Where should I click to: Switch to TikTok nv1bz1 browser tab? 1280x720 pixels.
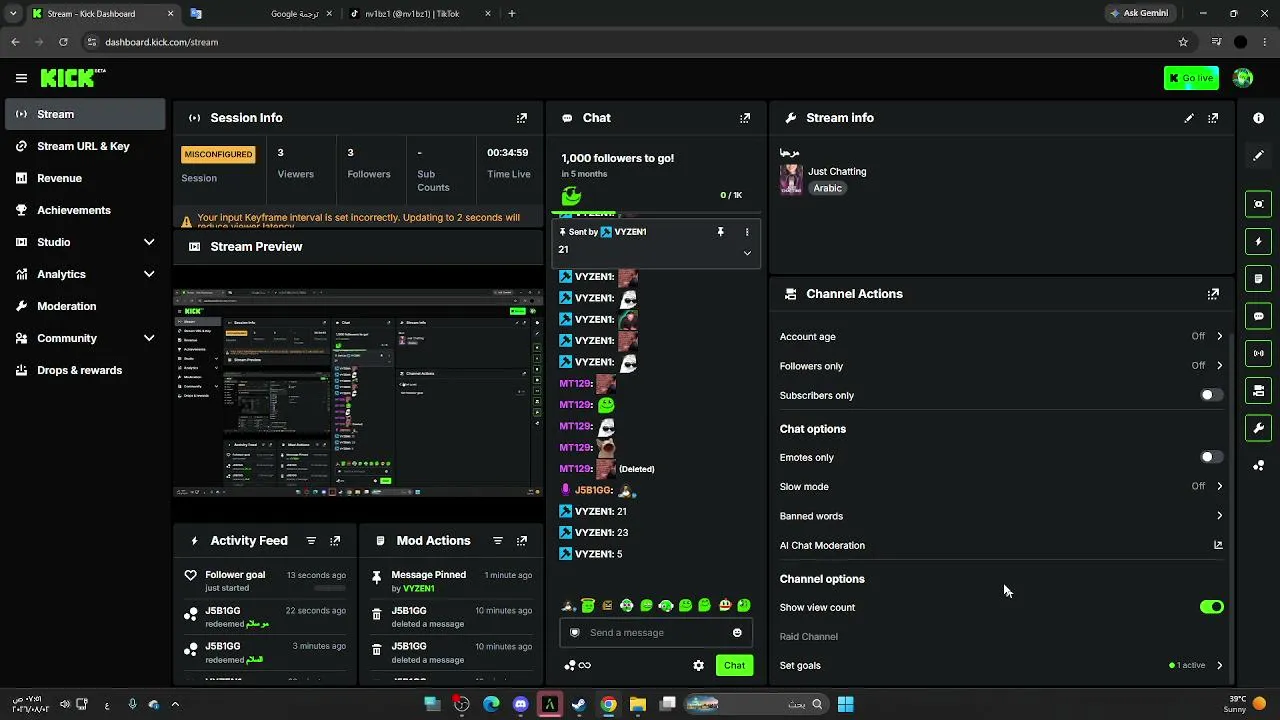[420, 14]
